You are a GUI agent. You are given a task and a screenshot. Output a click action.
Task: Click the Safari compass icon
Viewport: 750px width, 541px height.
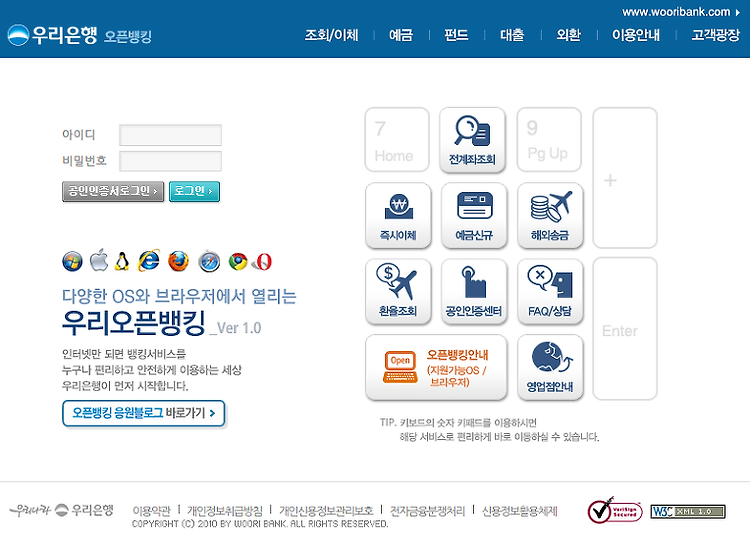pyautogui.click(x=209, y=261)
